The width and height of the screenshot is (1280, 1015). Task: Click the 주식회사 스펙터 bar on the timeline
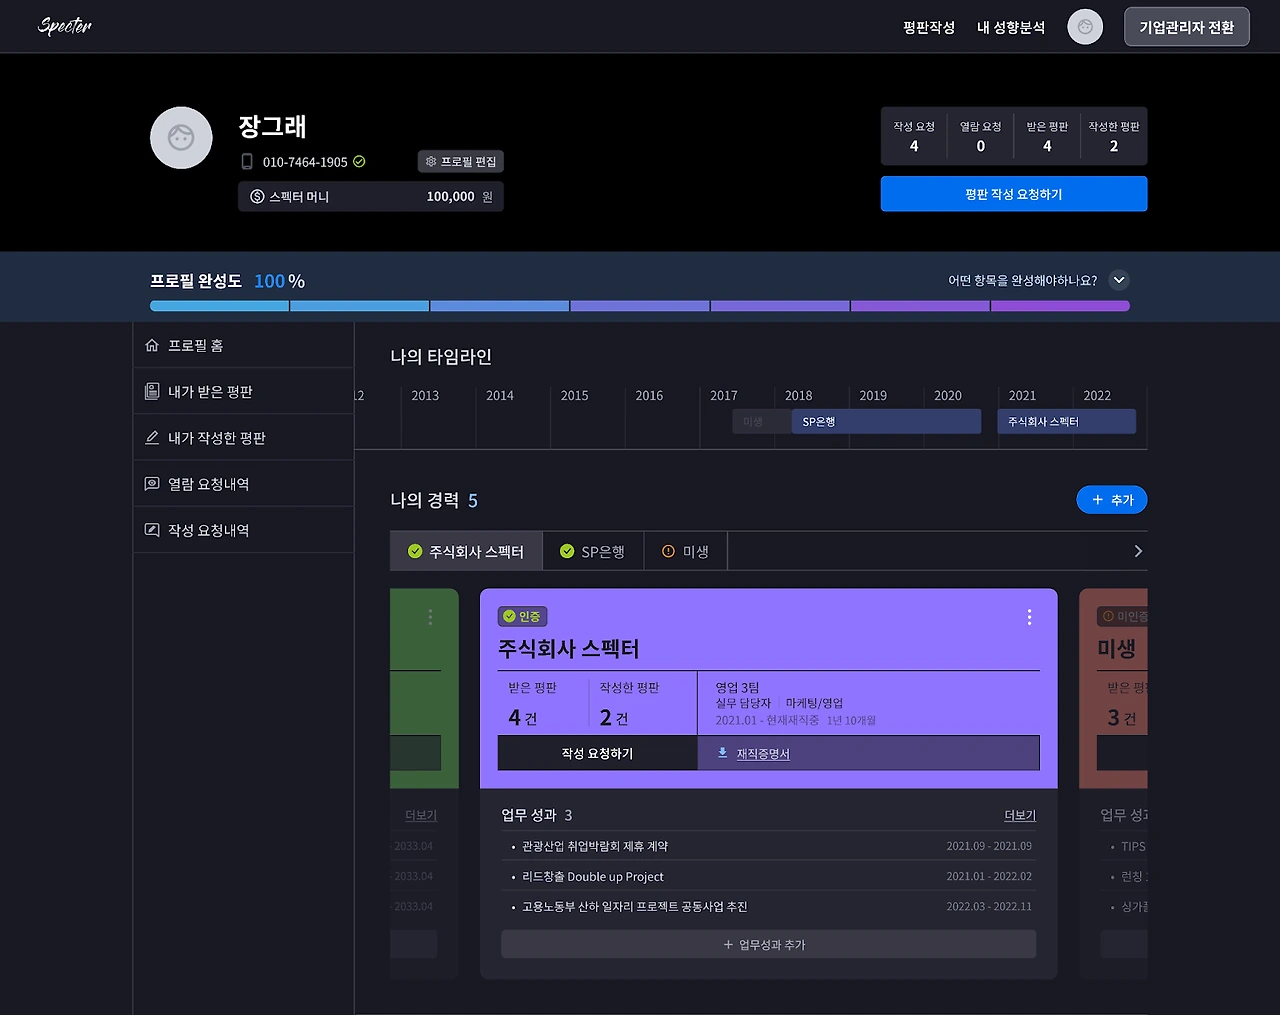click(1066, 422)
